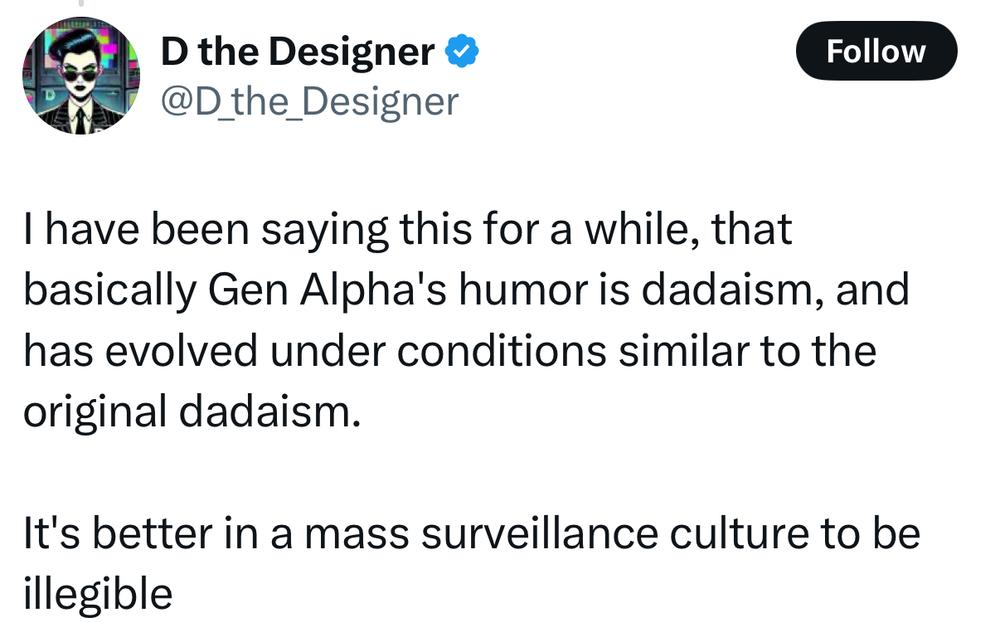The image size is (1000, 643).
Task: Click the phrase "mass surveillance"
Action: (481, 533)
